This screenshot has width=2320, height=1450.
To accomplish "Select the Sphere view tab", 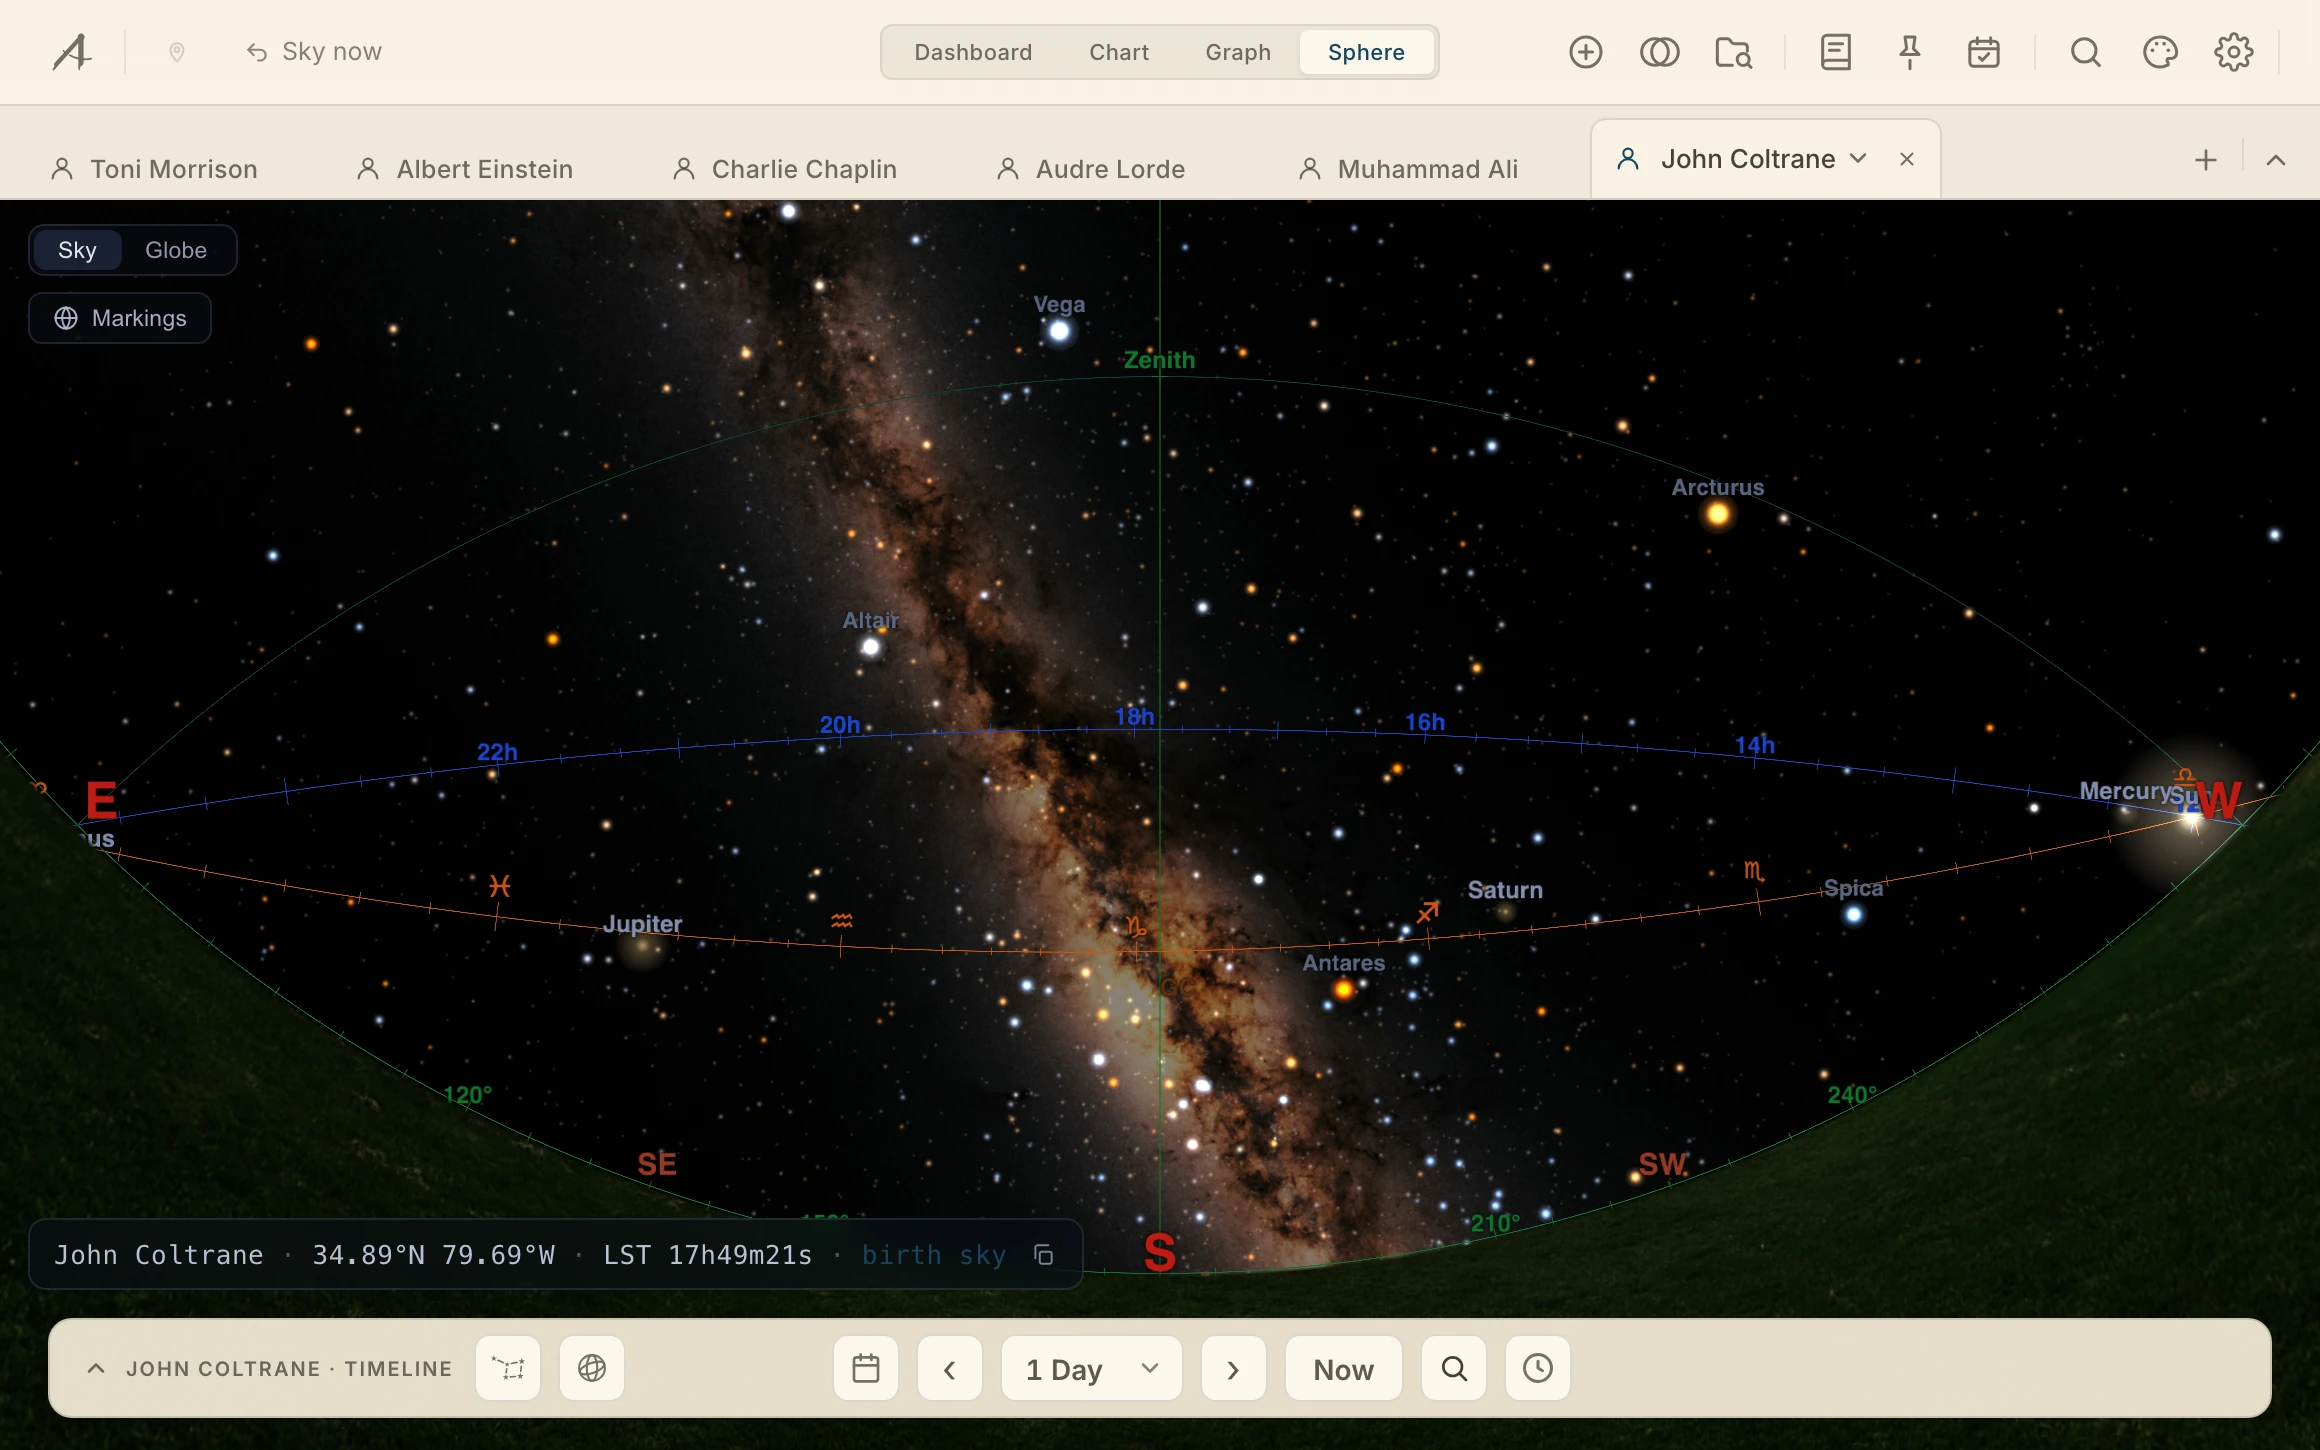I will point(1366,52).
